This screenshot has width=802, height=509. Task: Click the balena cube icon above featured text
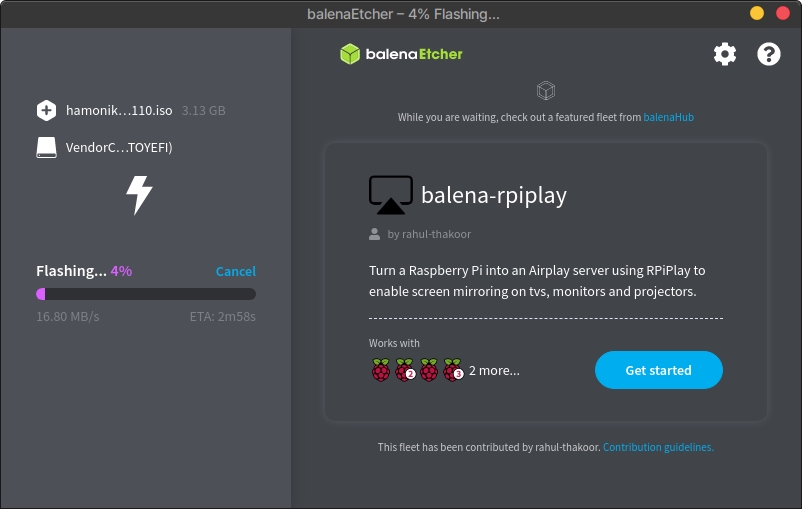(x=545, y=91)
